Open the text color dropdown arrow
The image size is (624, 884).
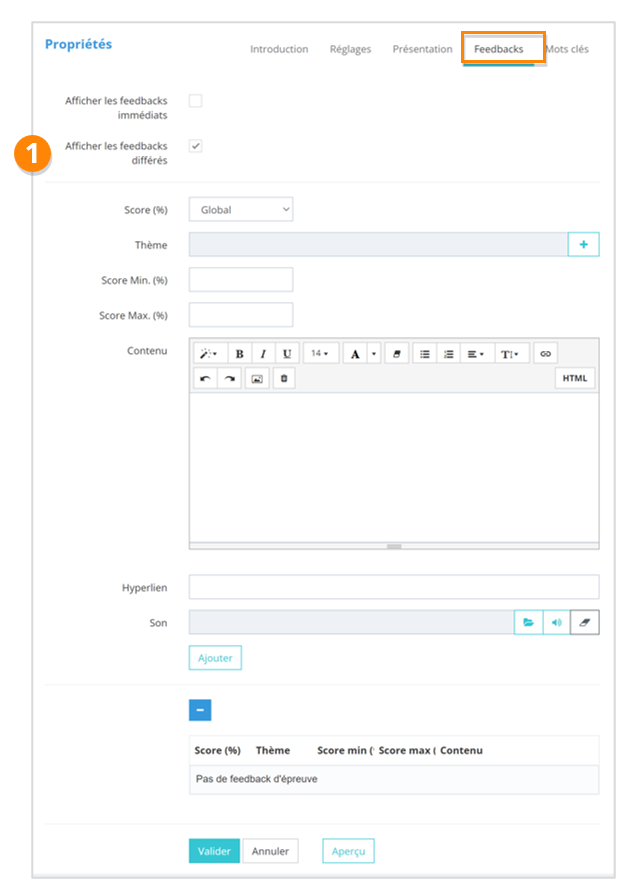(x=374, y=354)
